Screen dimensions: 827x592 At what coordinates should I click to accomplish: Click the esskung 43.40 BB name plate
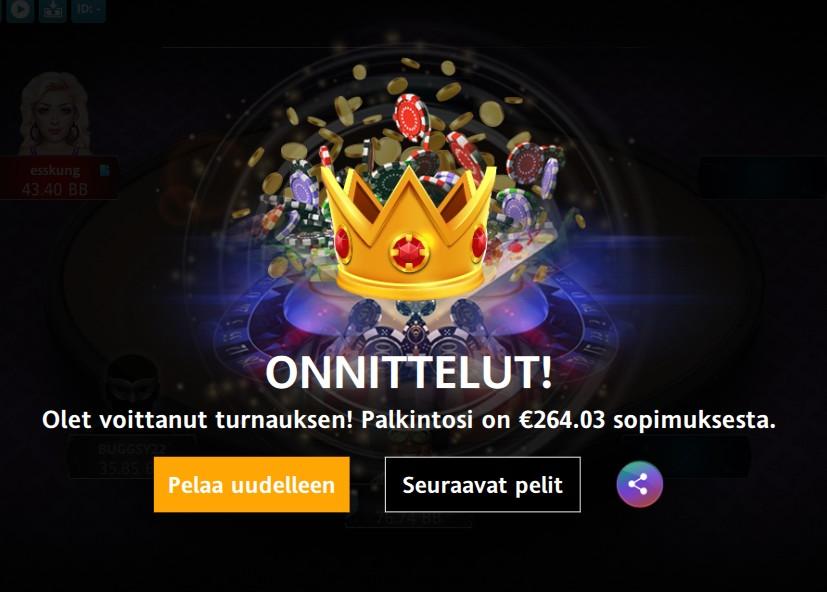tap(58, 179)
